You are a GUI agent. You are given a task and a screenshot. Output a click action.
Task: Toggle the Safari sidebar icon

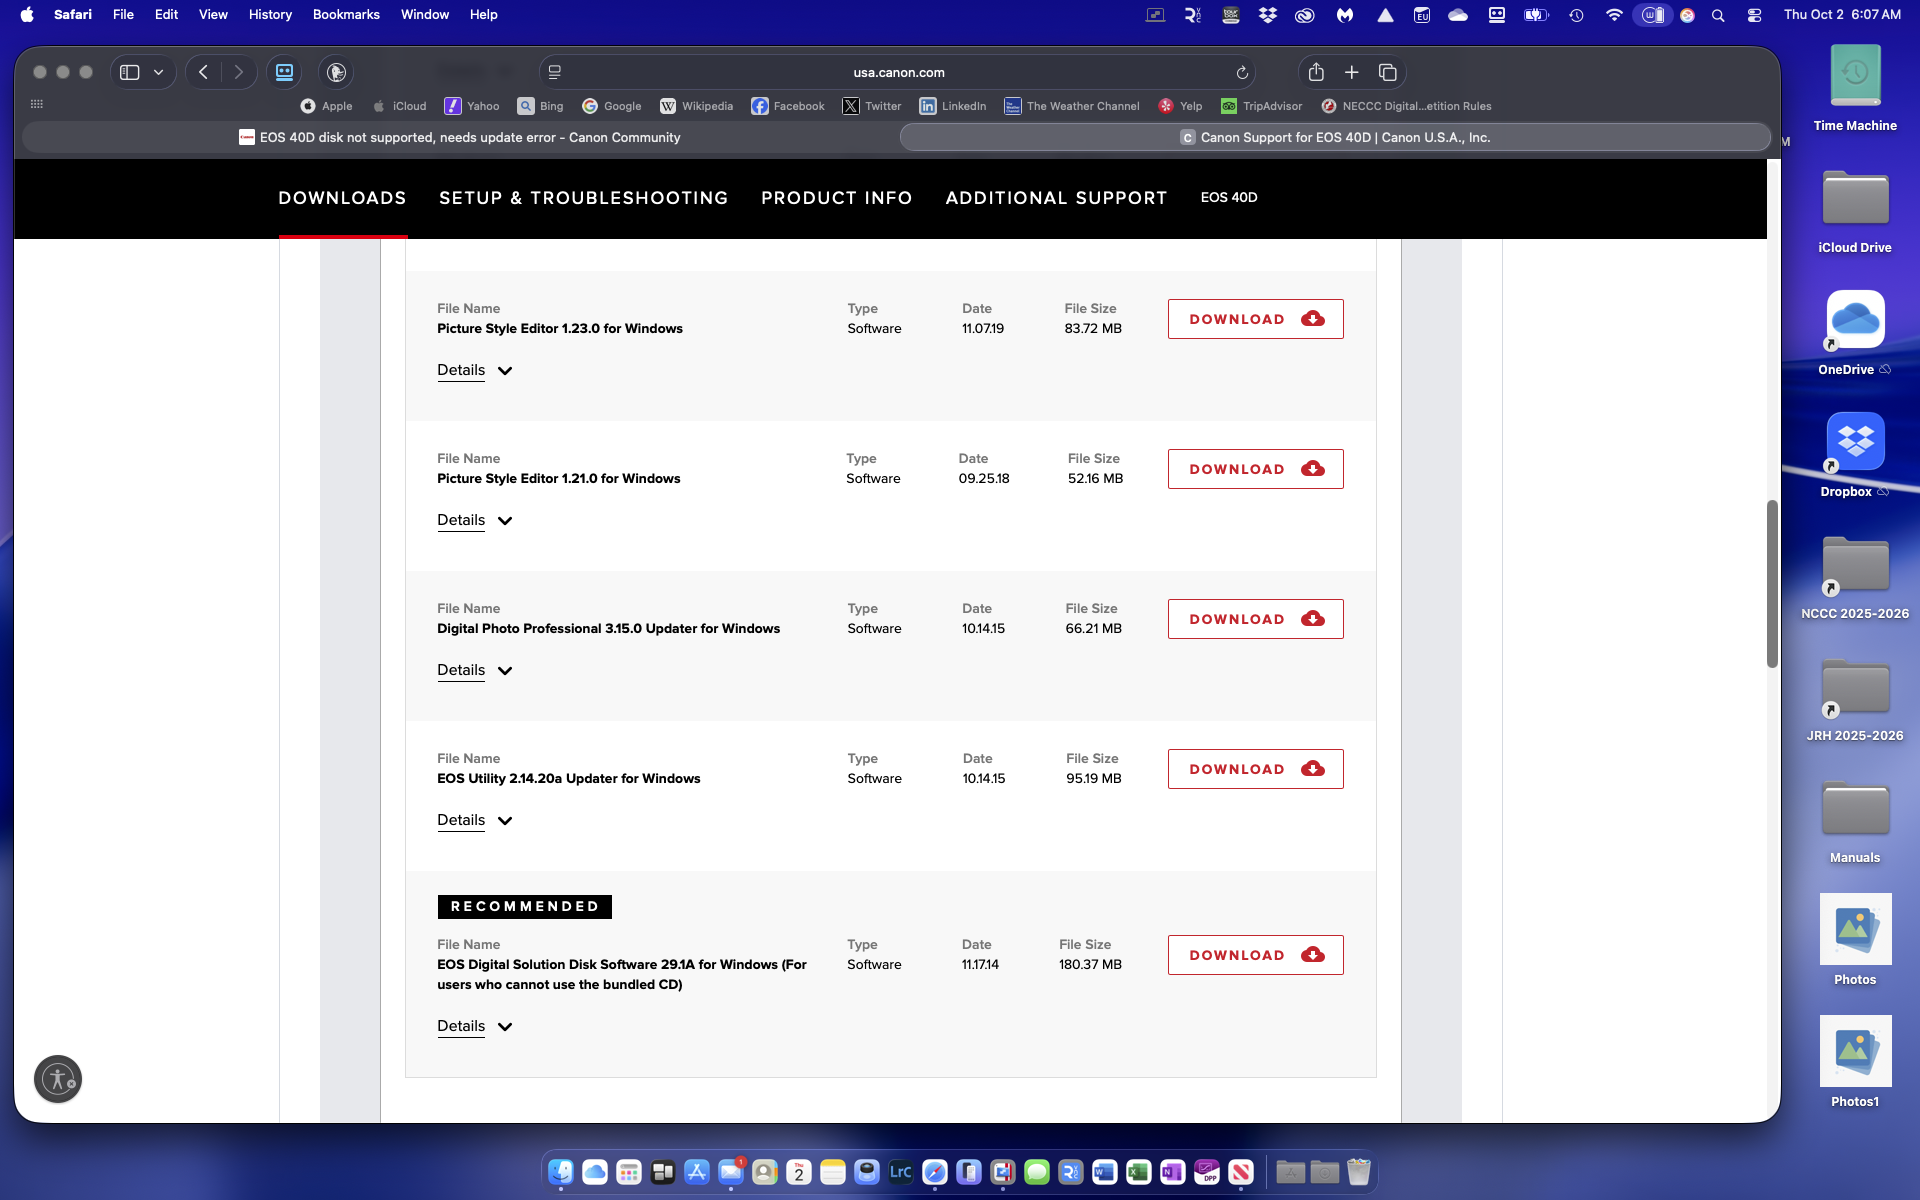[130, 72]
